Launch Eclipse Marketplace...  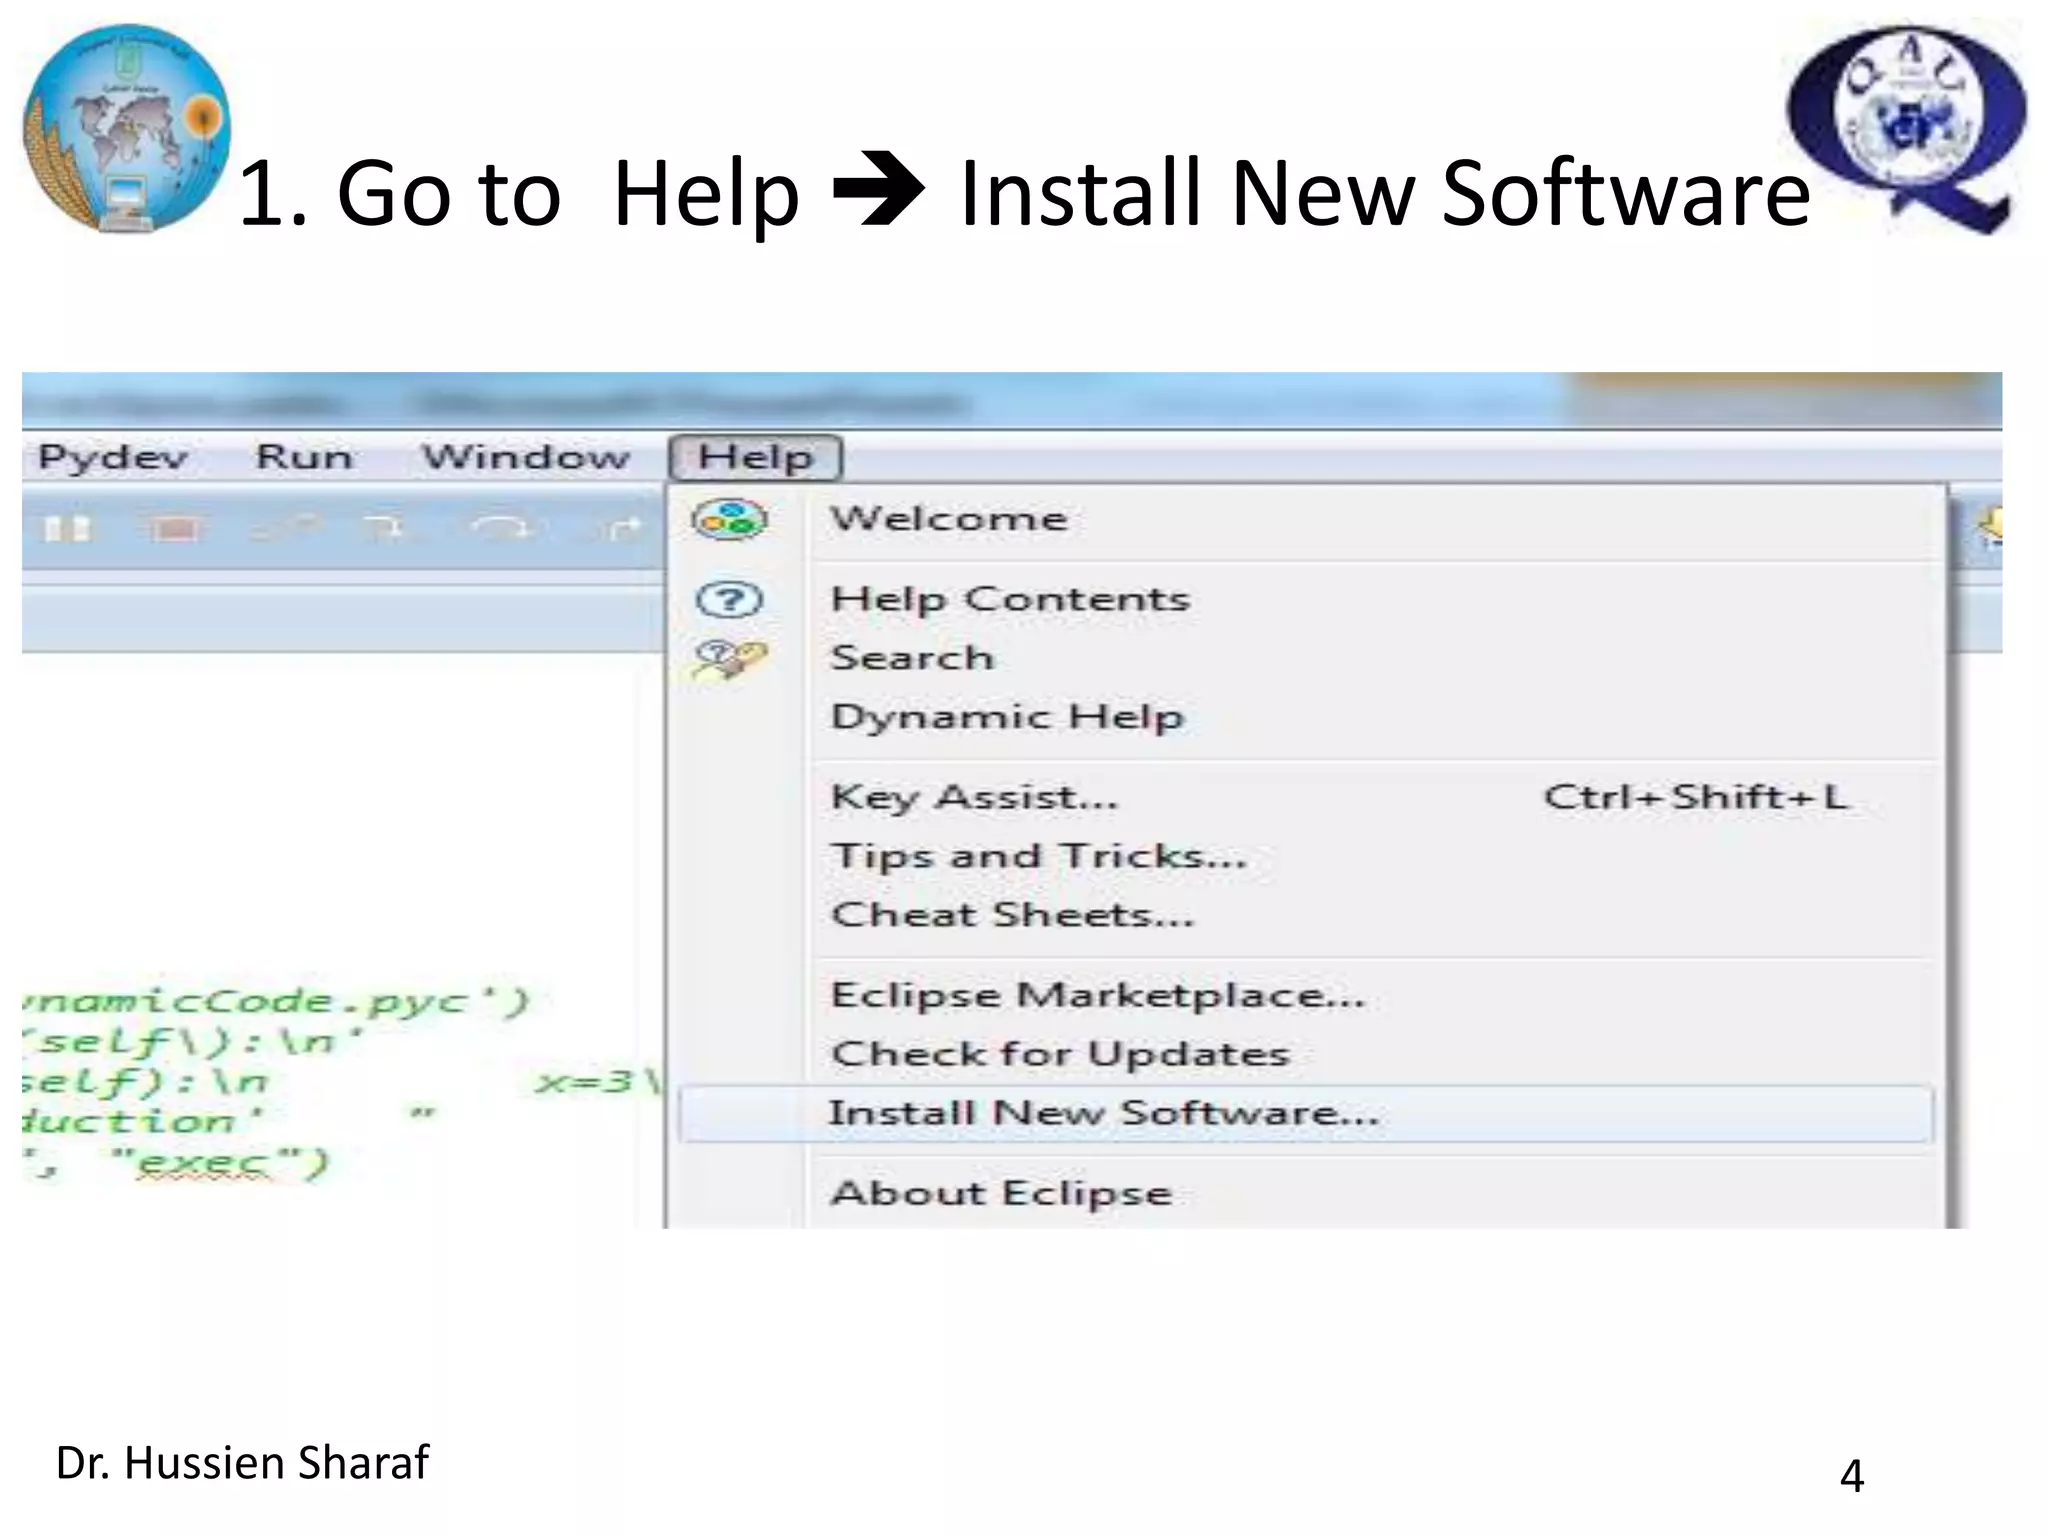point(1305,995)
